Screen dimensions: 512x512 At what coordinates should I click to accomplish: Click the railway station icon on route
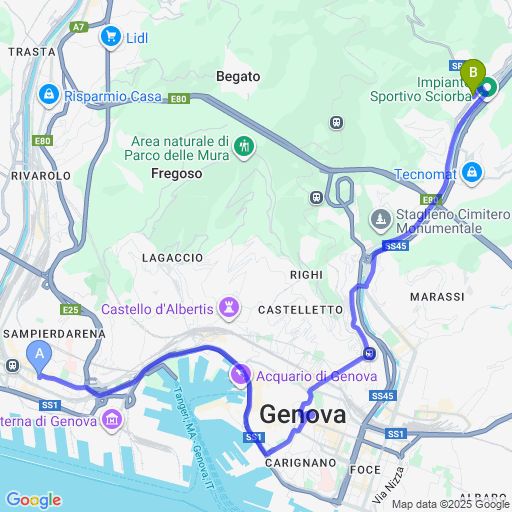369,353
